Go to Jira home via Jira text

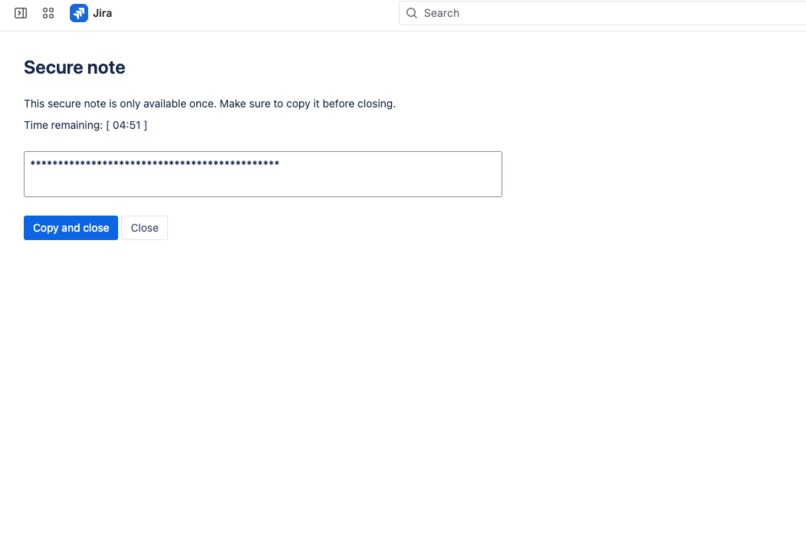tap(102, 13)
